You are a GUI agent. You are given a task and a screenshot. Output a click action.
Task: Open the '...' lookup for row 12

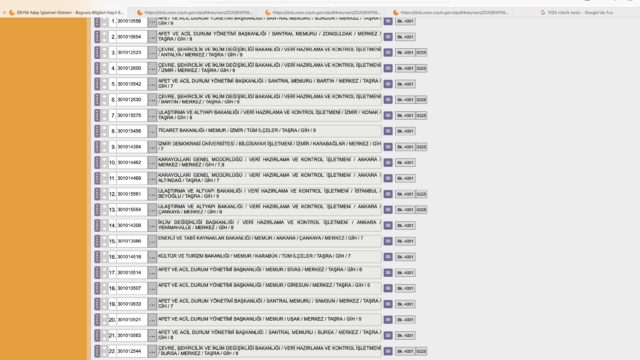(152, 194)
